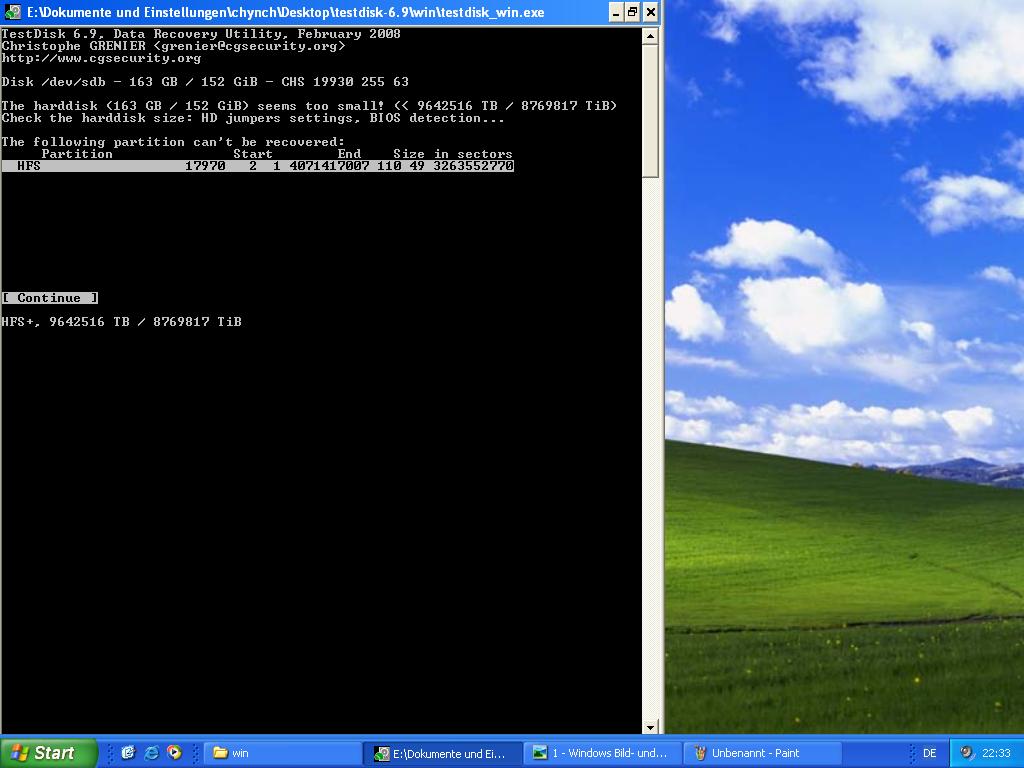
Task: Click the Disk /dev/sdb info line
Action: tap(205, 82)
